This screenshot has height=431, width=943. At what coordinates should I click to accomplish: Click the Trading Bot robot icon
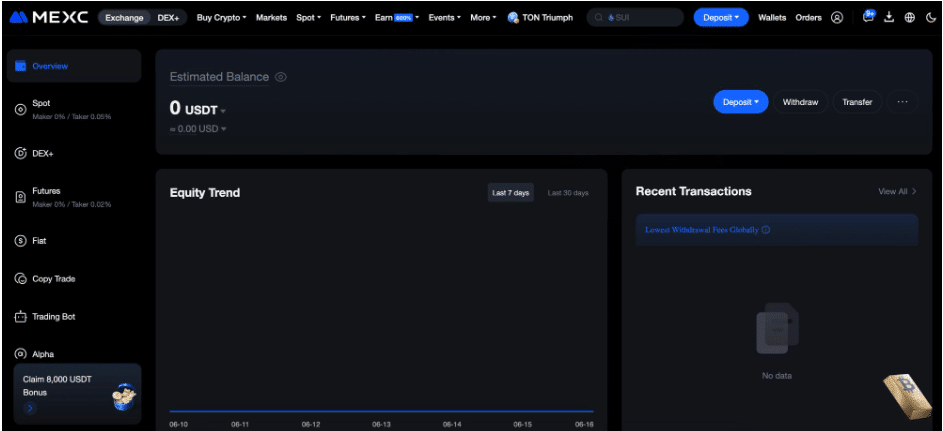pyautogui.click(x=20, y=317)
